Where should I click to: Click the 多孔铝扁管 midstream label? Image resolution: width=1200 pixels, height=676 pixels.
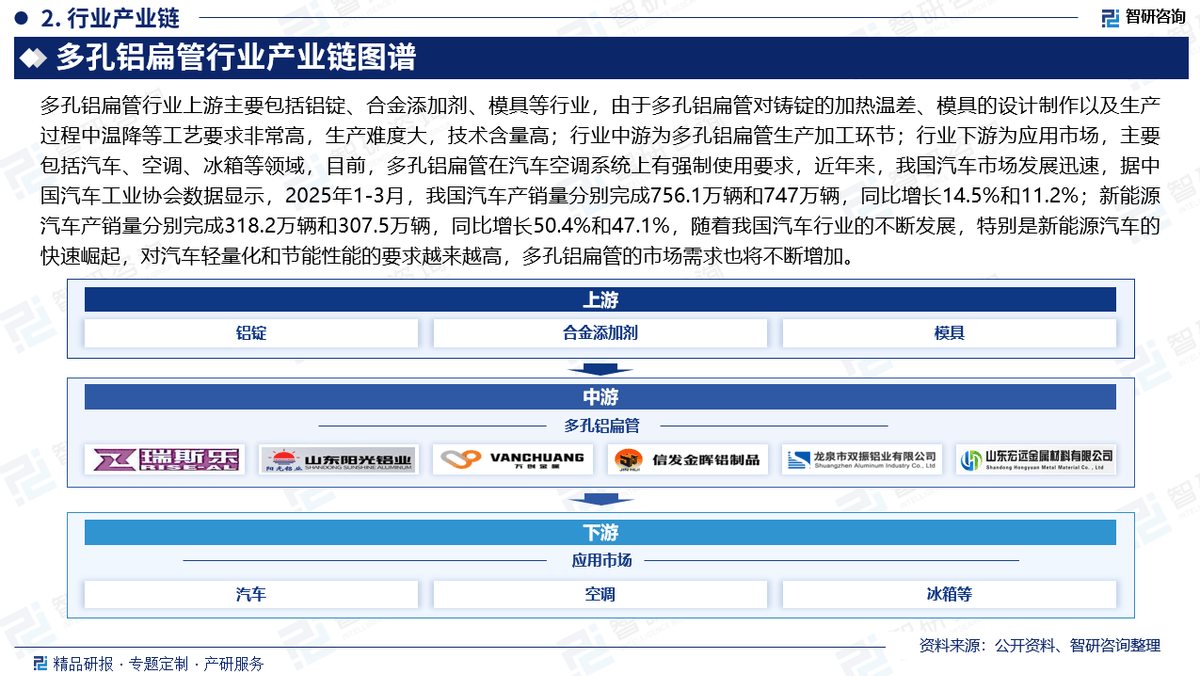(601, 426)
